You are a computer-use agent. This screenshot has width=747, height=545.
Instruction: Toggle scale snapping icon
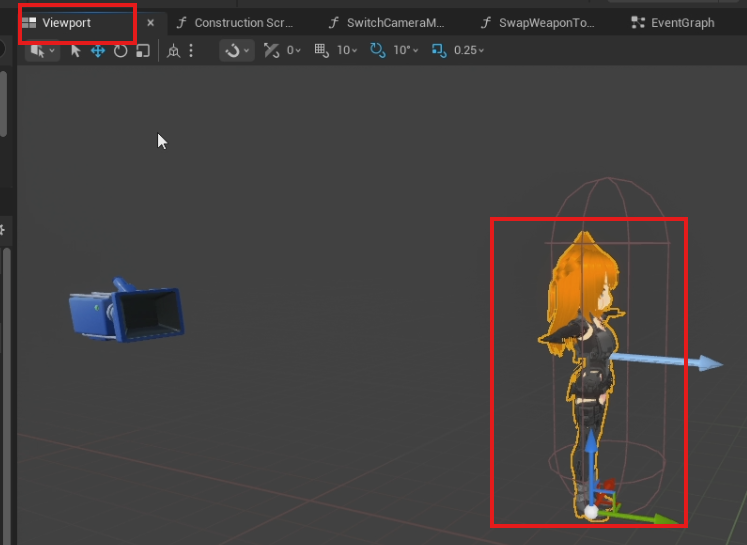pos(438,50)
